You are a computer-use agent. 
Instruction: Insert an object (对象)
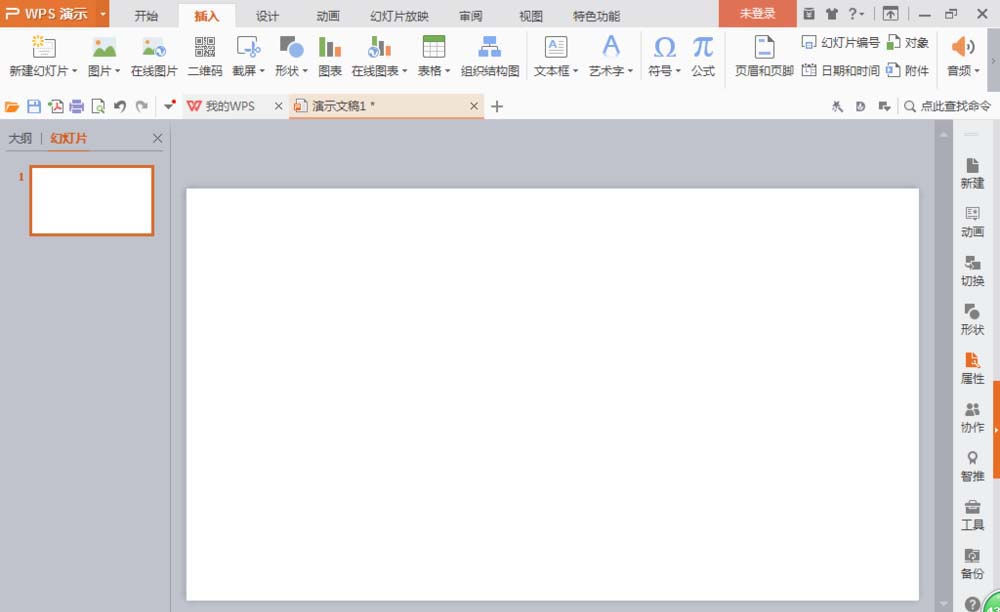pos(908,43)
